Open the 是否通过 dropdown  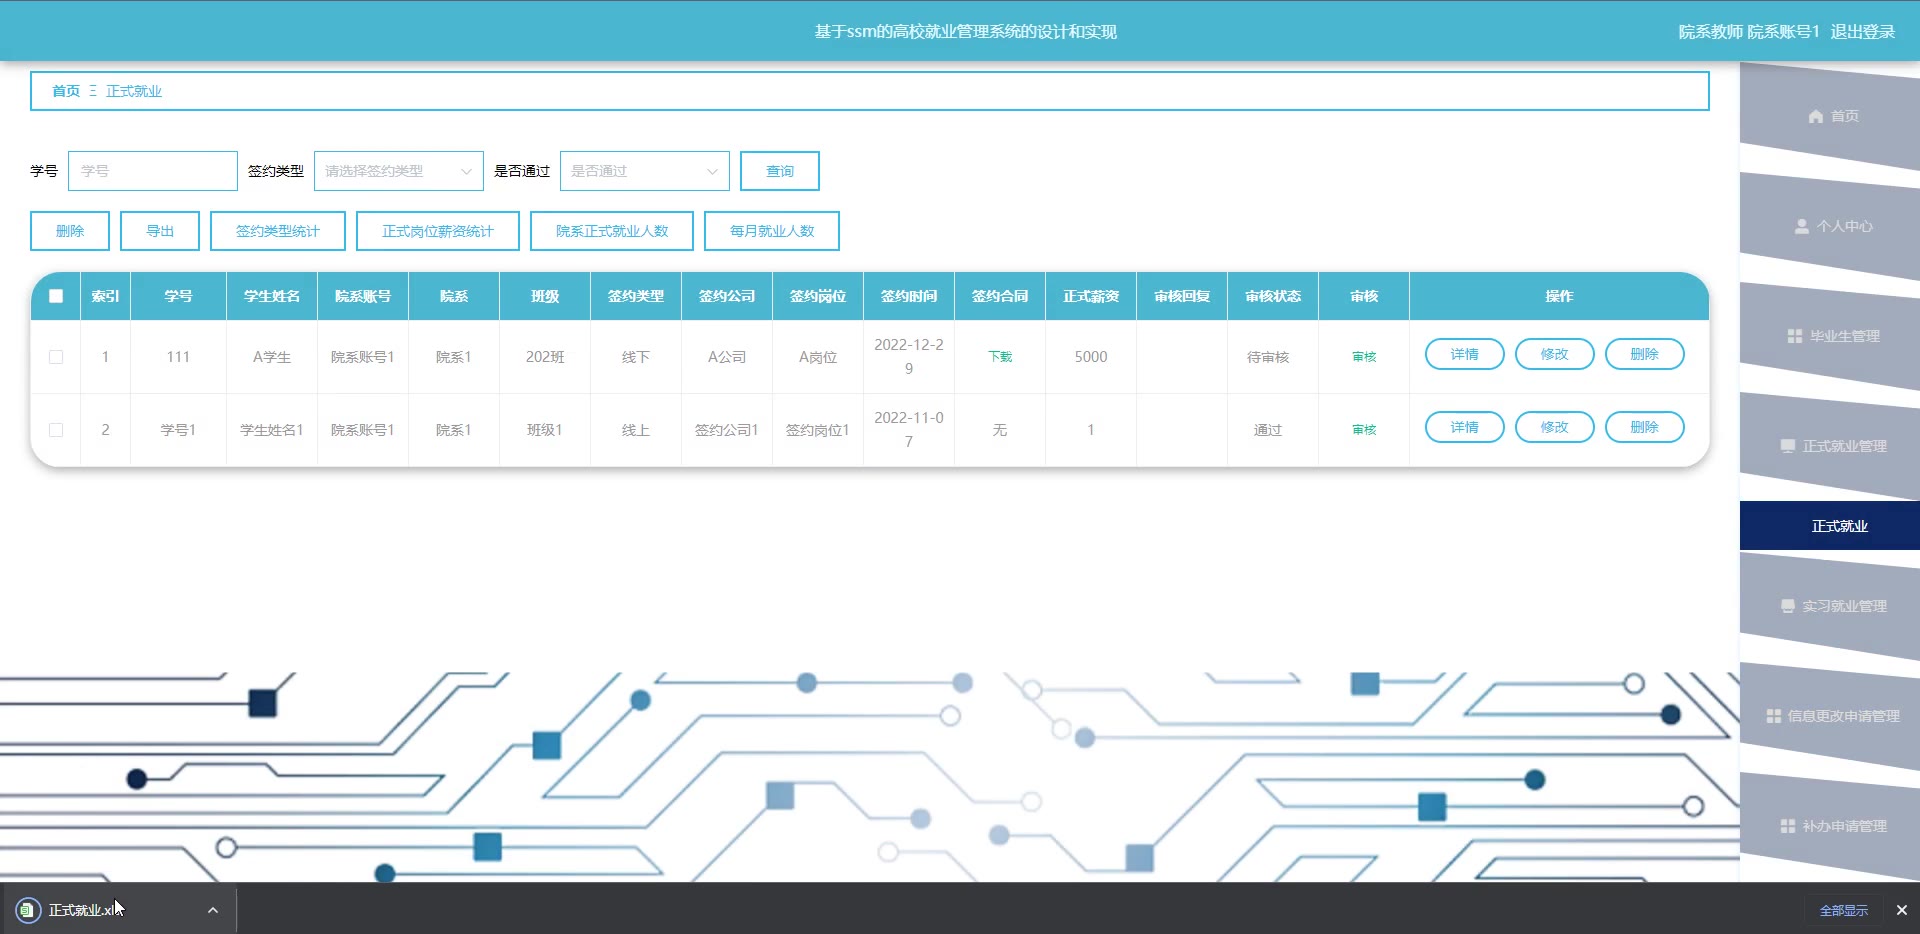pos(644,171)
